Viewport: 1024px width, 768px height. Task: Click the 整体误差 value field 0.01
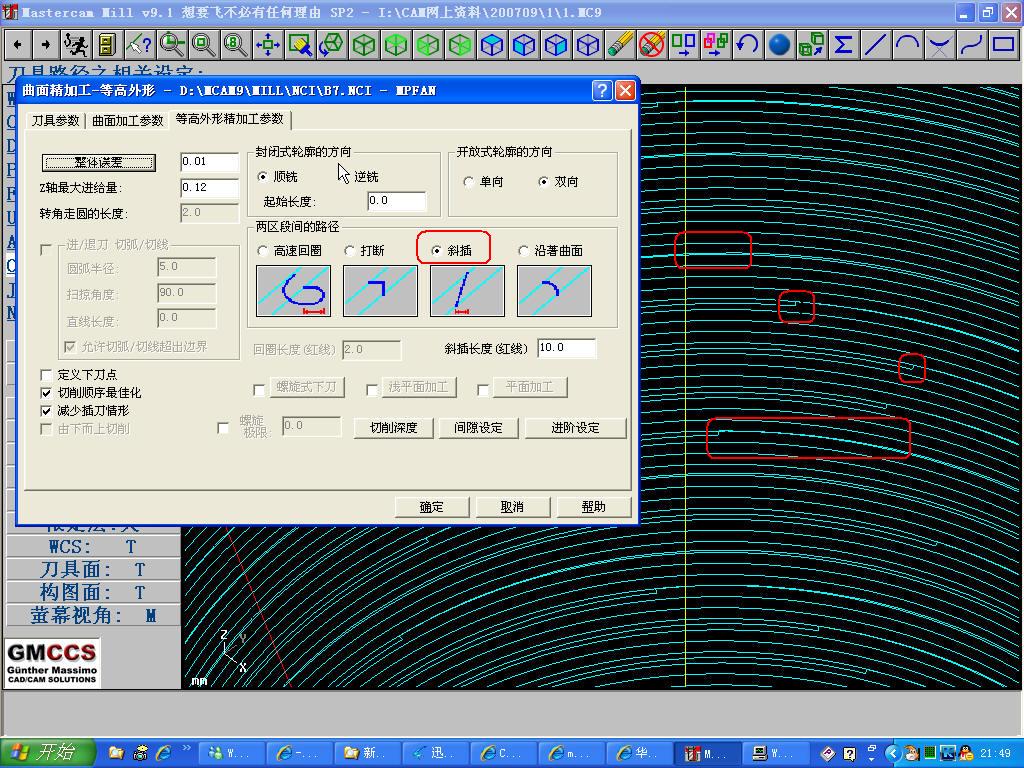(210, 161)
